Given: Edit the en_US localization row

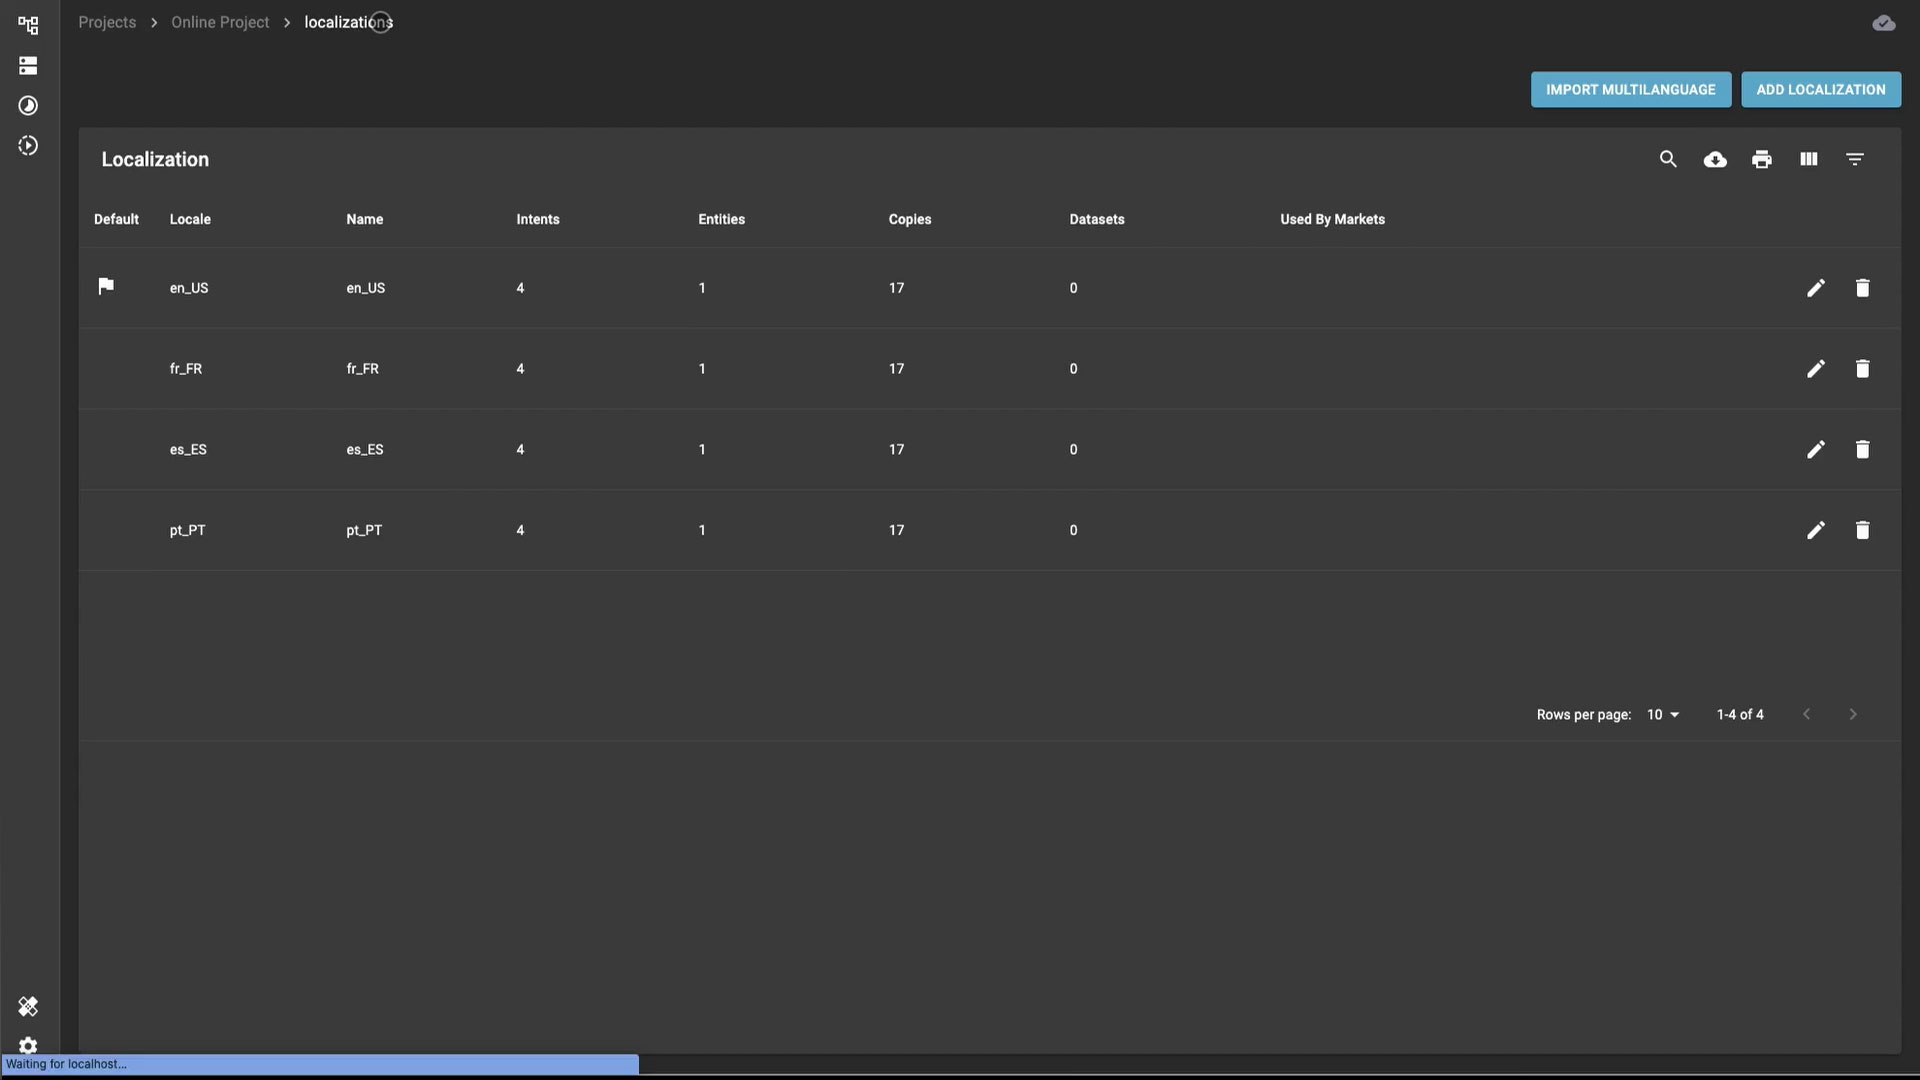Looking at the screenshot, I should (1816, 288).
